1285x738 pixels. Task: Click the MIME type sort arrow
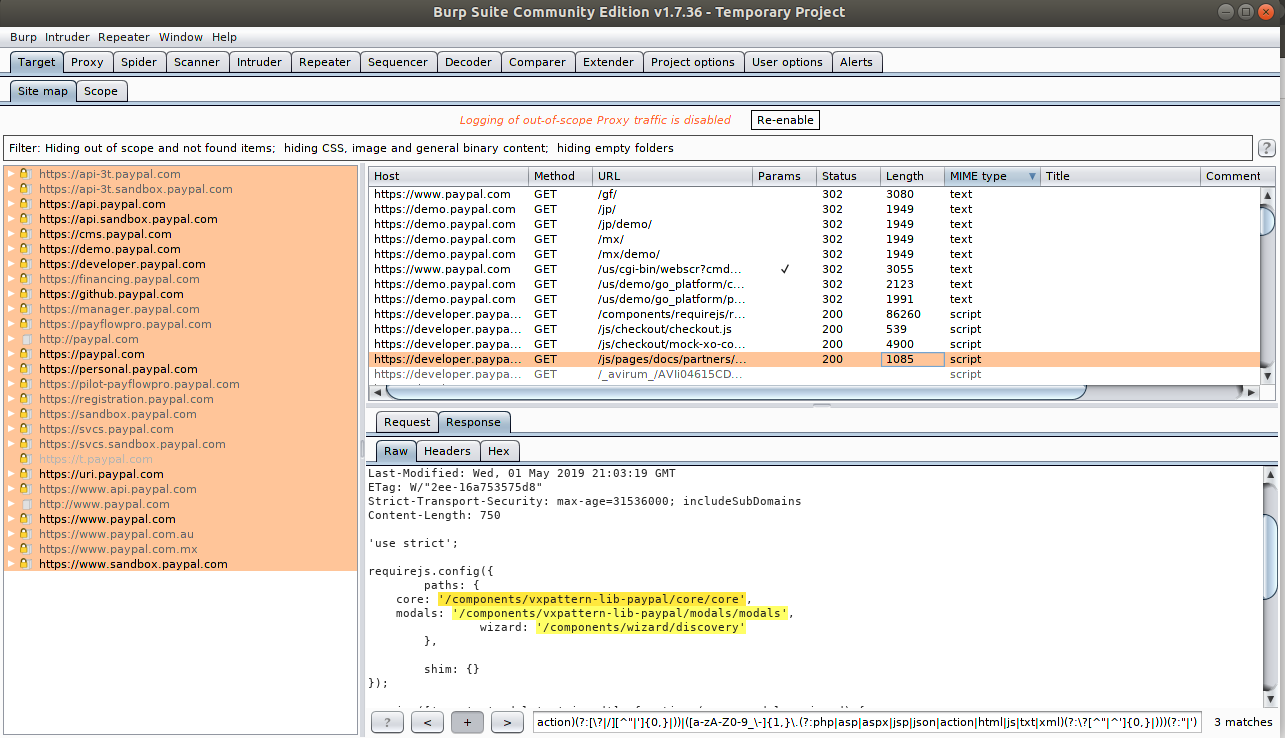(1032, 176)
